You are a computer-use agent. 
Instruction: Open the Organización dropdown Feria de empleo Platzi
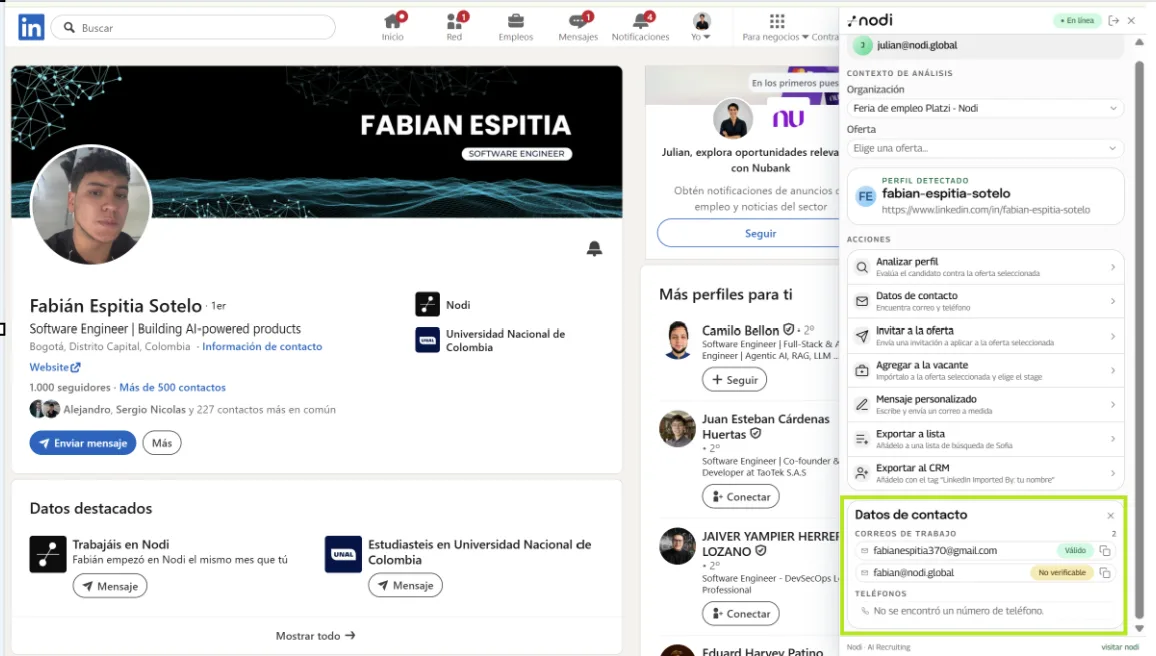pyautogui.click(x=985, y=108)
